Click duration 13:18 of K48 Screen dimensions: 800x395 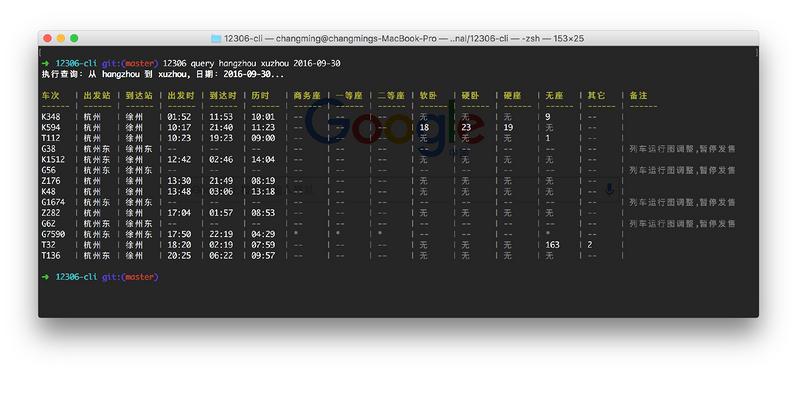coord(263,192)
